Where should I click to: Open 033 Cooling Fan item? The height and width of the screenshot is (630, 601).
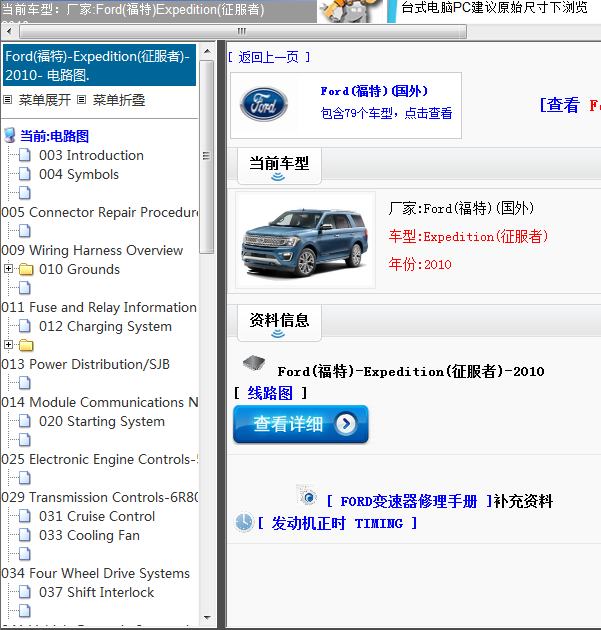[89, 536]
